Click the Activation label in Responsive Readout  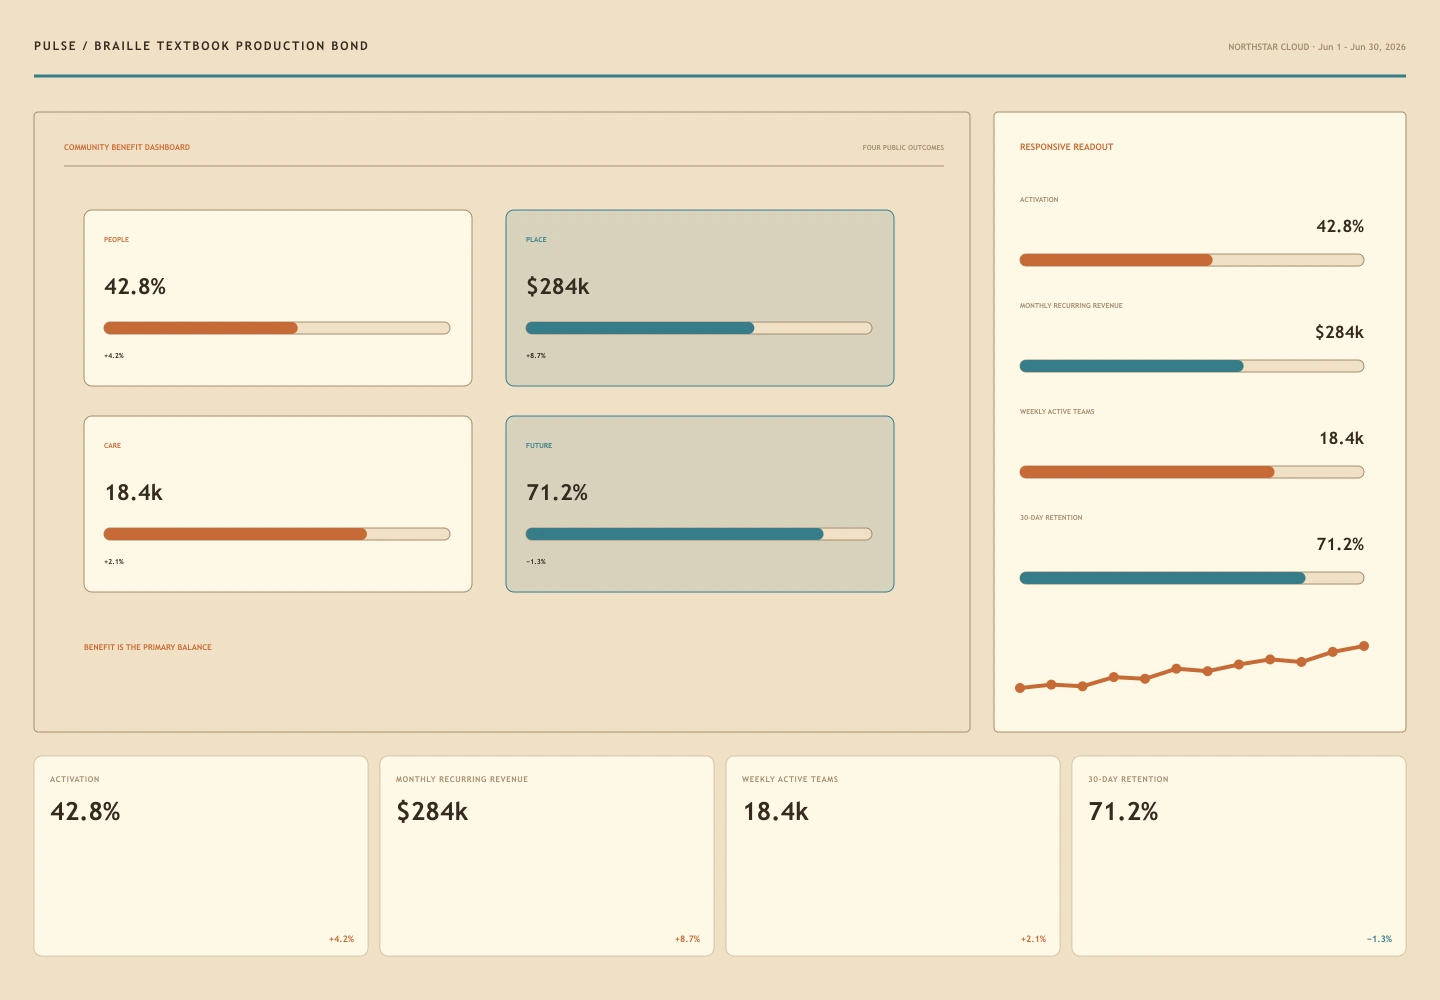click(x=1039, y=200)
